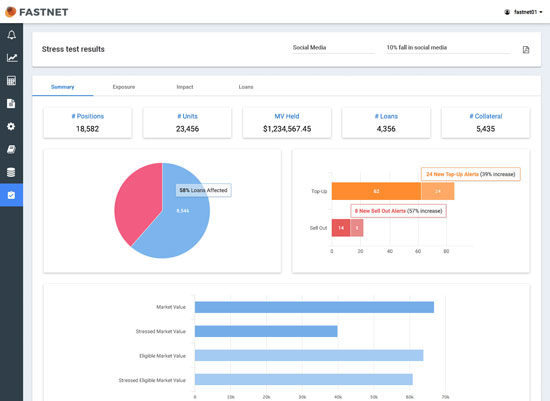
Task: Open the 10% fall in social media selector
Action: 448,48
